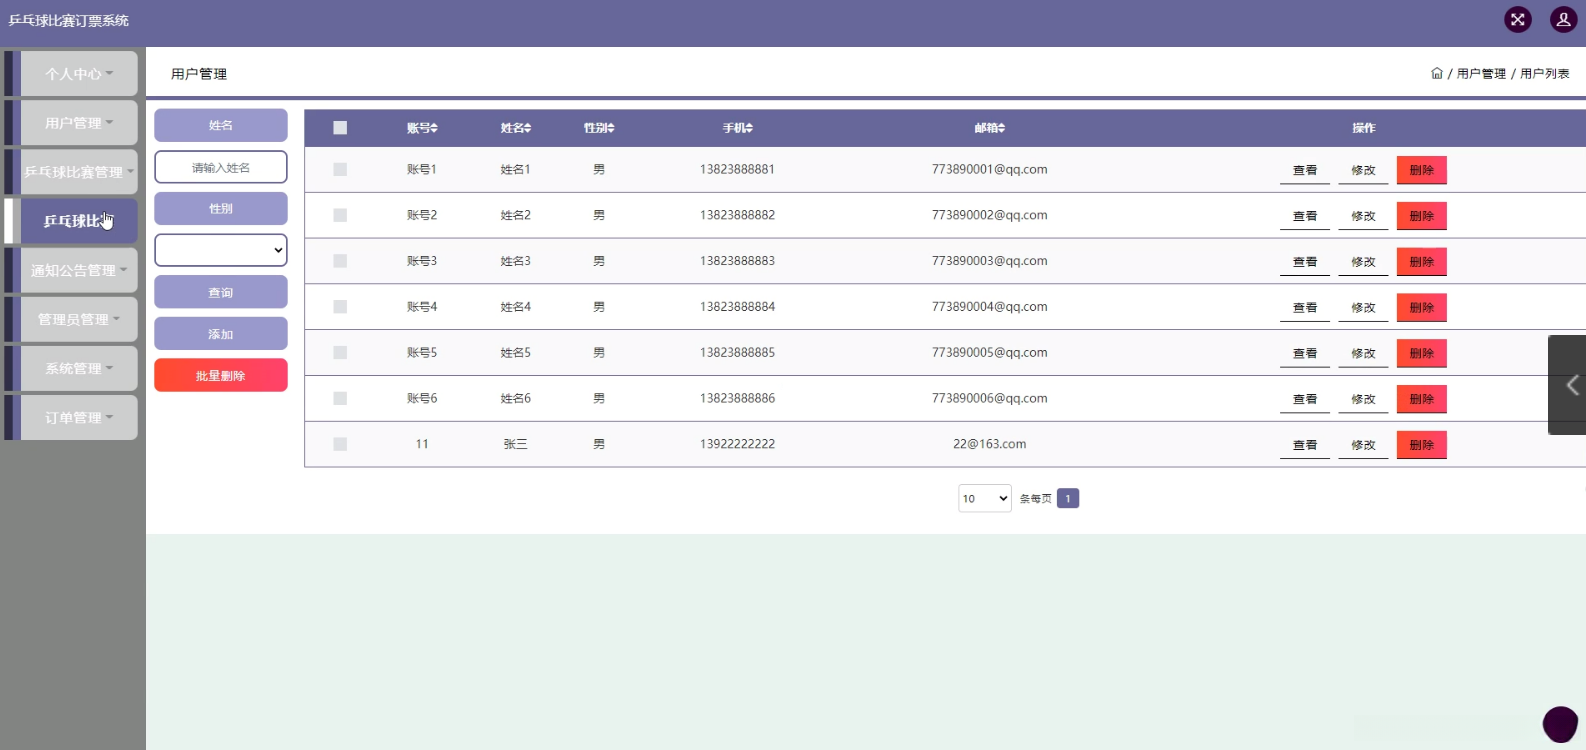
Task: Edit the 账号5 row with 修改
Action: click(x=1363, y=353)
